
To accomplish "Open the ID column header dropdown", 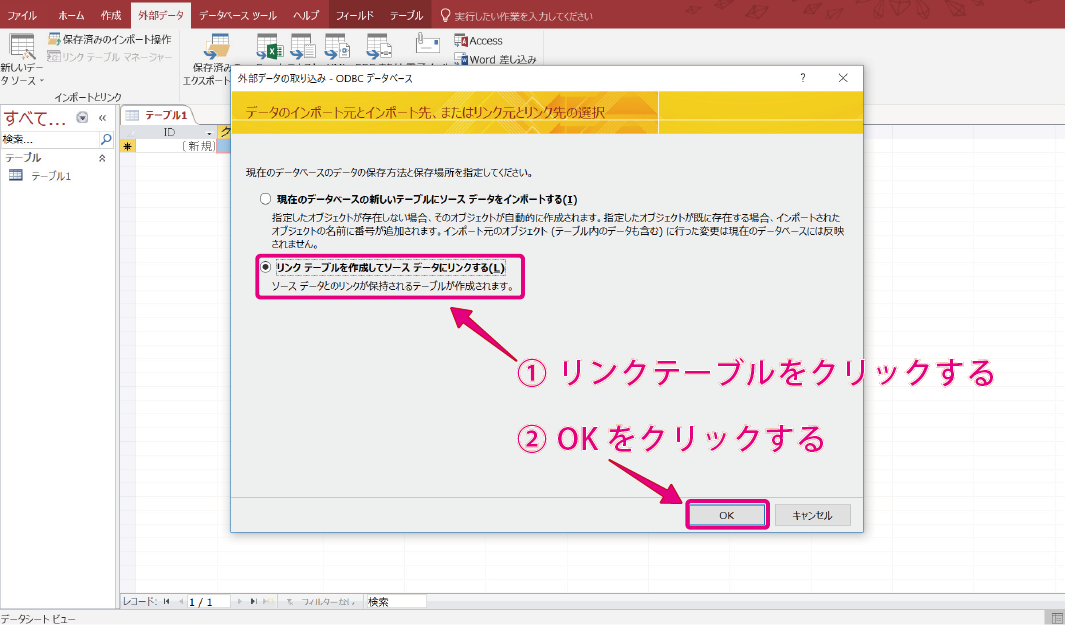I will pyautogui.click(x=209, y=132).
